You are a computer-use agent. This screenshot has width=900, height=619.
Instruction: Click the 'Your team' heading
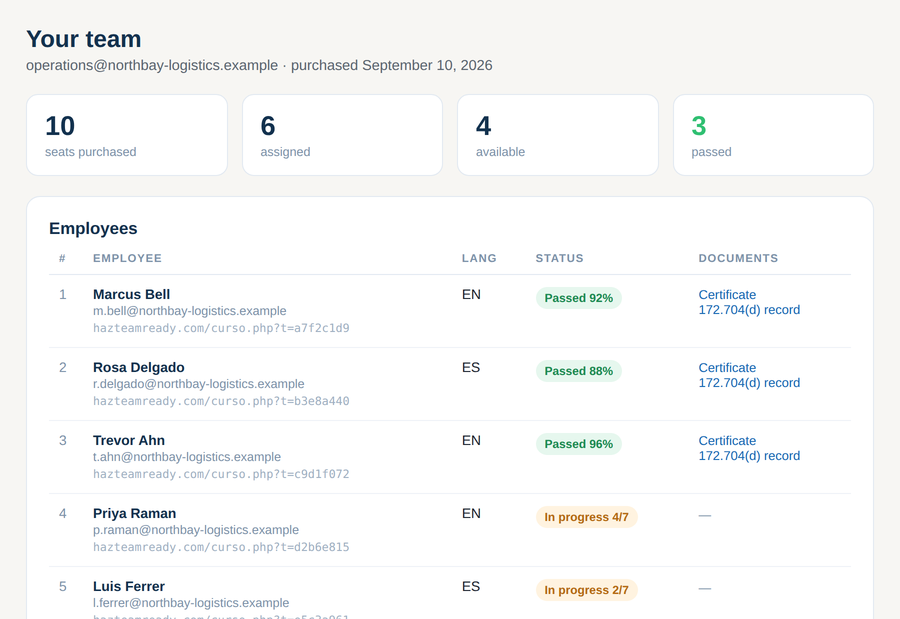point(84,39)
